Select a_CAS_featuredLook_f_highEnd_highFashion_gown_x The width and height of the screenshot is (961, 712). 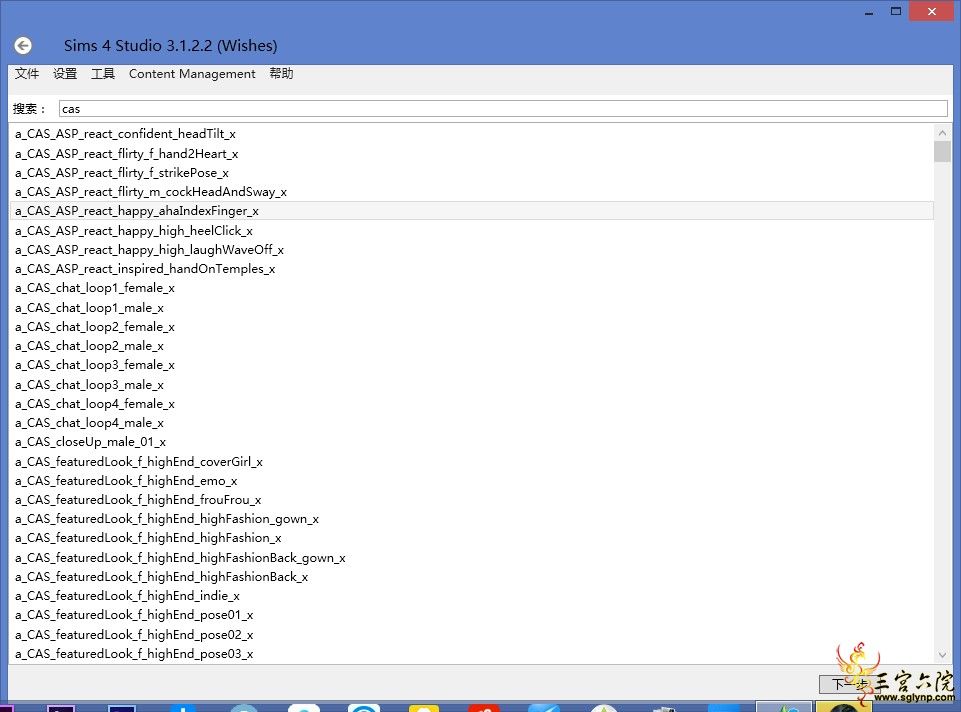[471, 518]
